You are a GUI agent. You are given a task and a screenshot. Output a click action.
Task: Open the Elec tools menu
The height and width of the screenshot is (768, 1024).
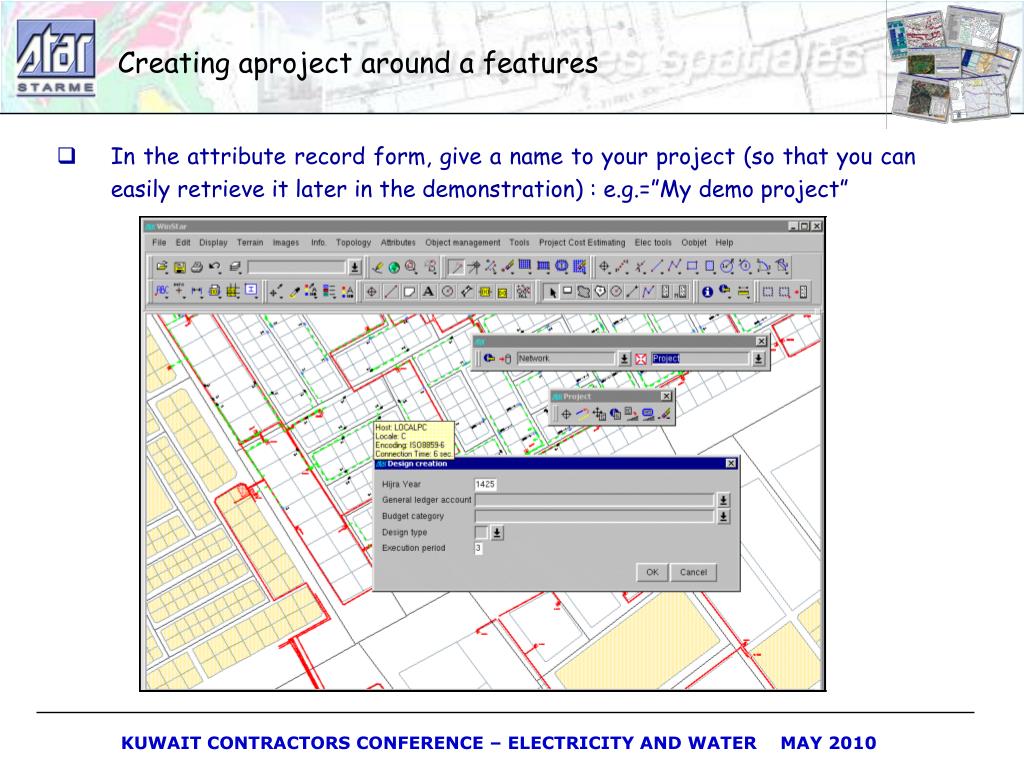coord(653,242)
